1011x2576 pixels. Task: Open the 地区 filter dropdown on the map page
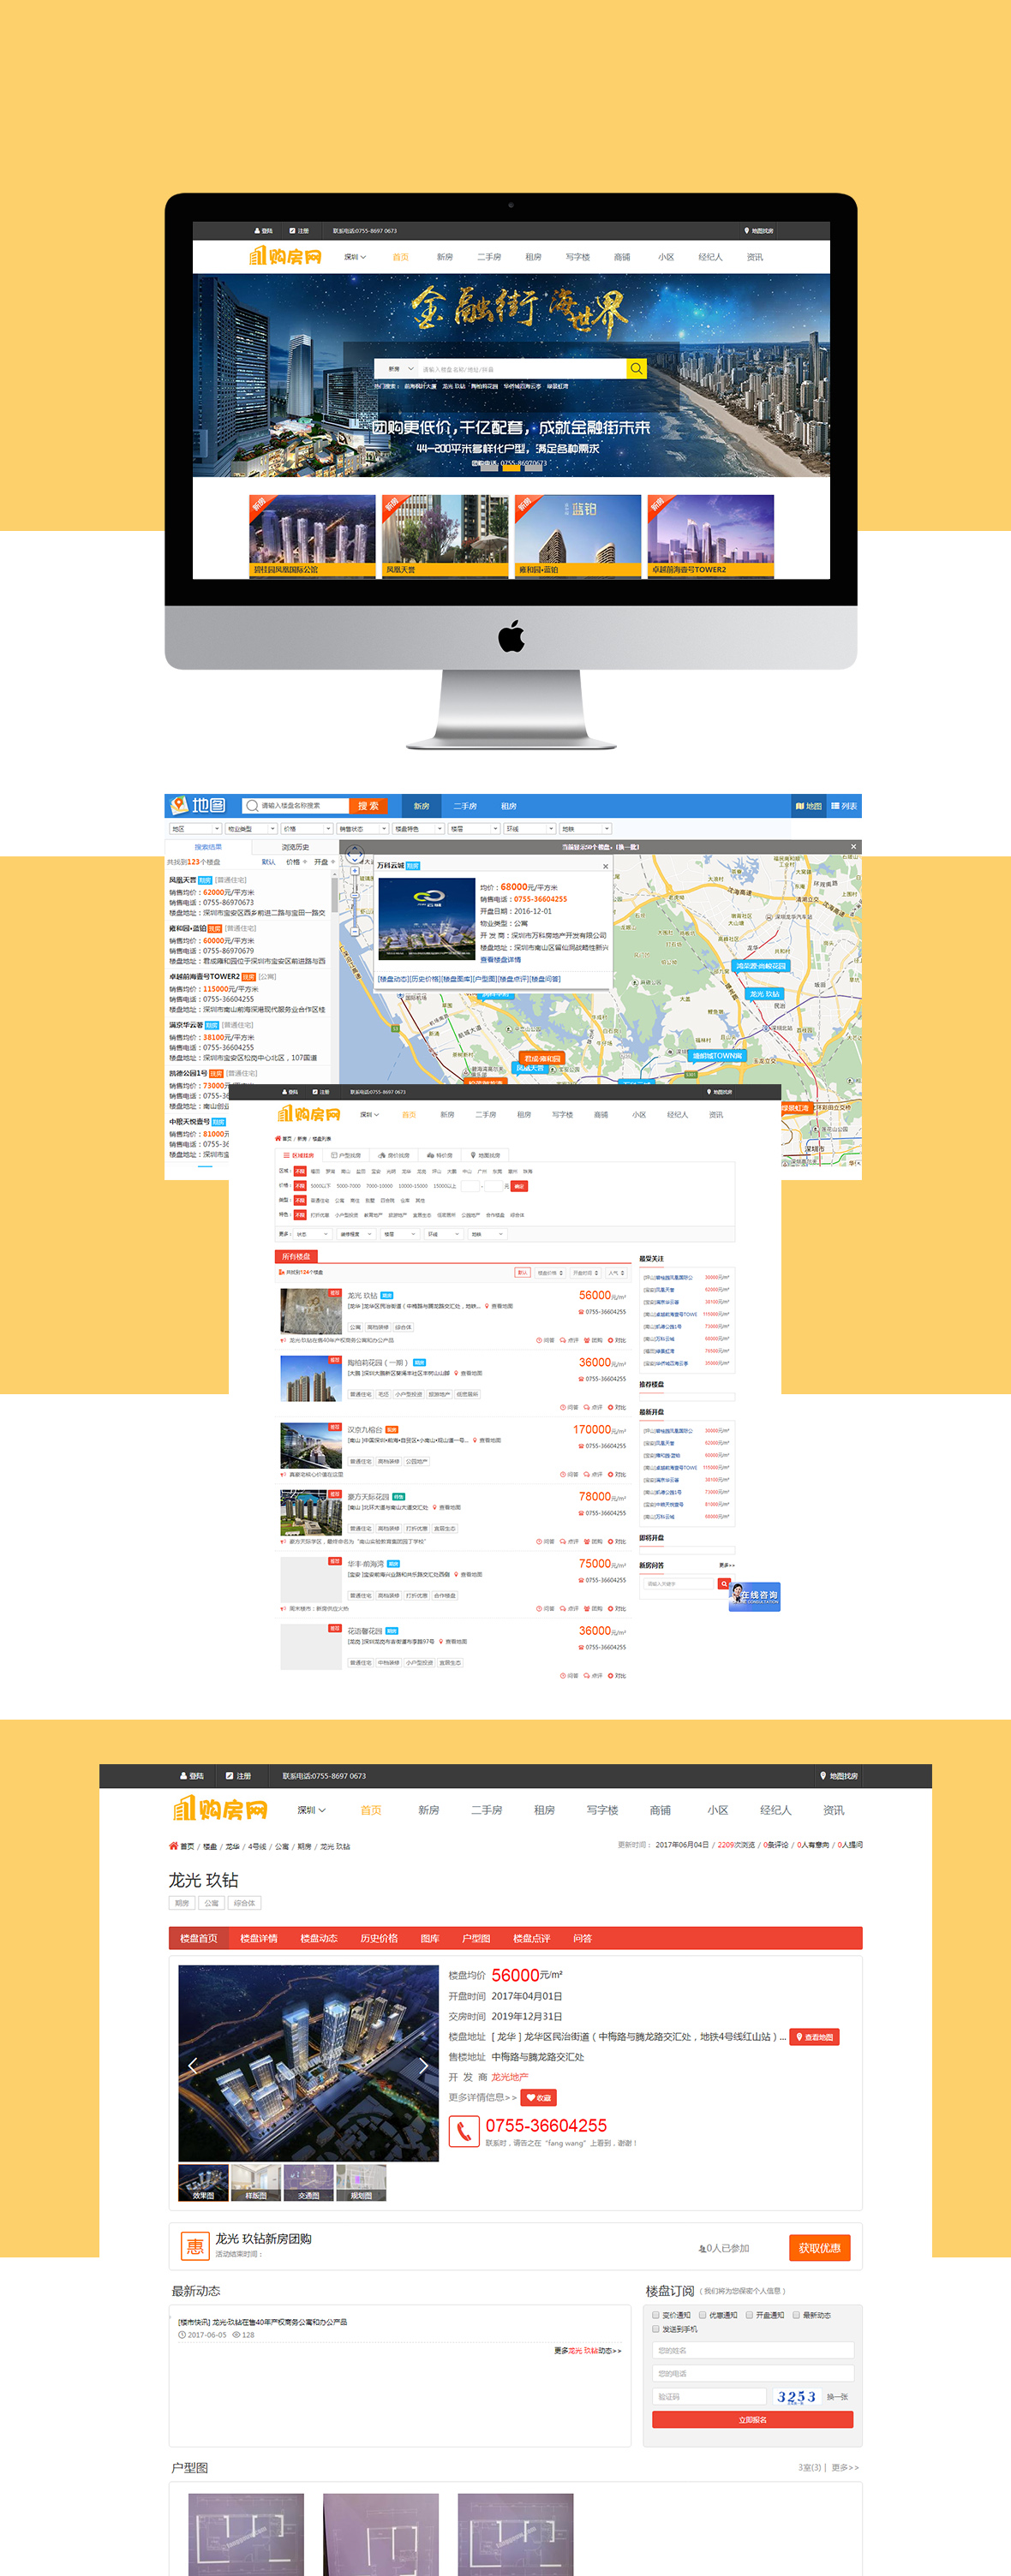point(194,829)
